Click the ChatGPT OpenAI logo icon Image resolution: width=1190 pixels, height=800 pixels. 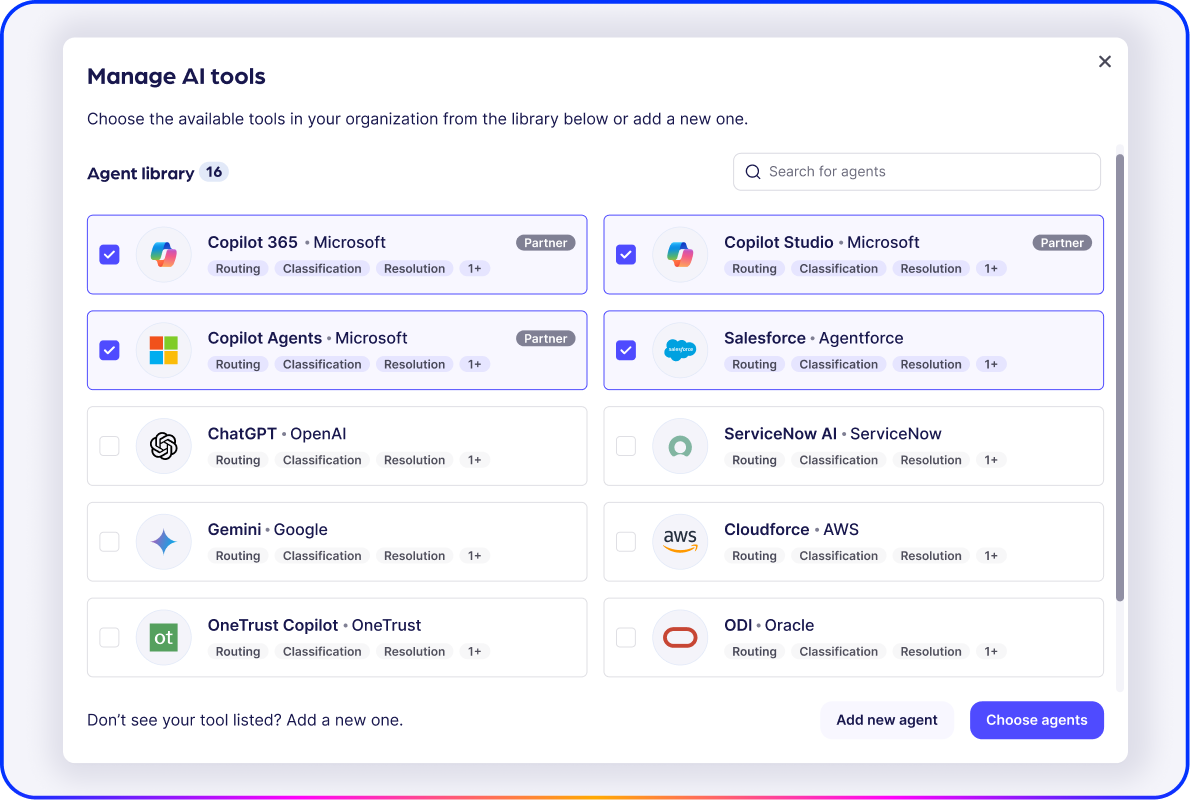click(x=163, y=446)
